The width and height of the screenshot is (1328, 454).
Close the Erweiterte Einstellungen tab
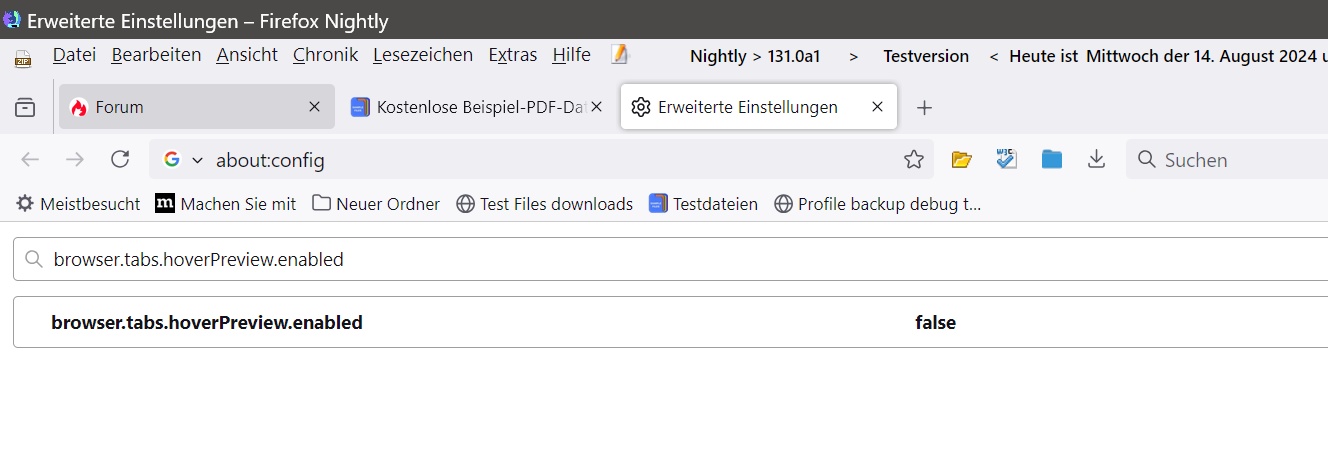[x=878, y=107]
